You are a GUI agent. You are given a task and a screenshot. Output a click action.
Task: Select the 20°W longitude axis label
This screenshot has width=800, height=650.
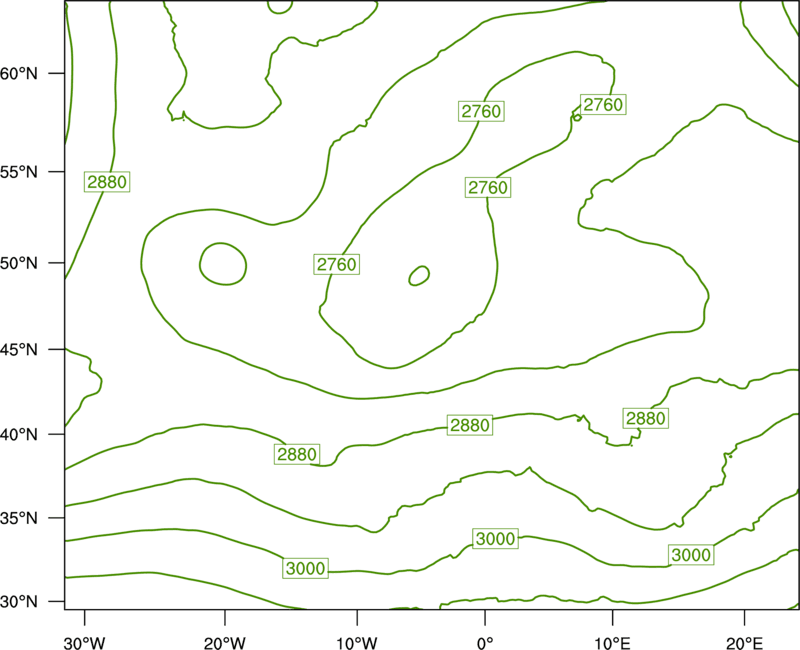click(x=224, y=642)
